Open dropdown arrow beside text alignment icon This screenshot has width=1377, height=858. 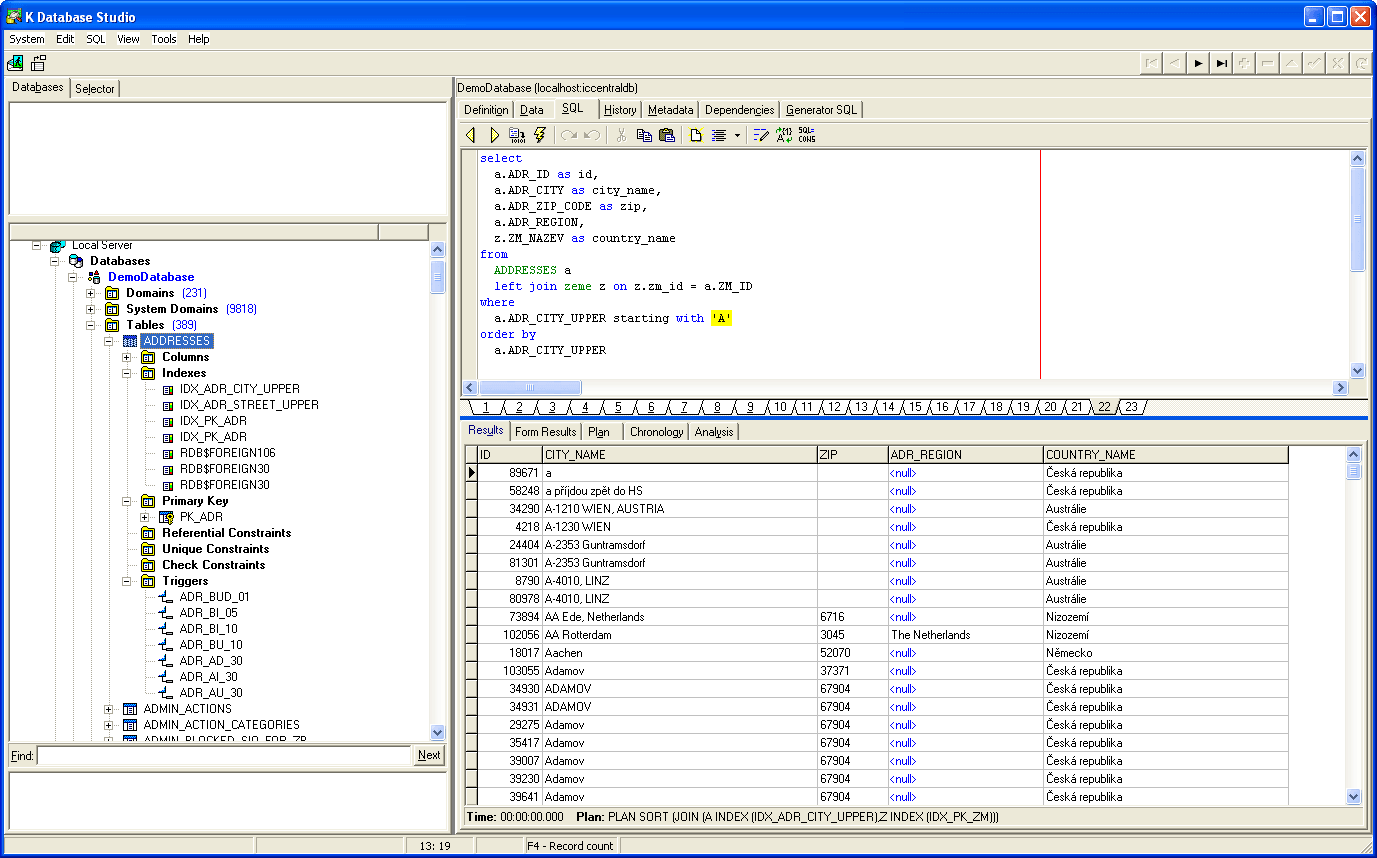pyautogui.click(x=737, y=135)
